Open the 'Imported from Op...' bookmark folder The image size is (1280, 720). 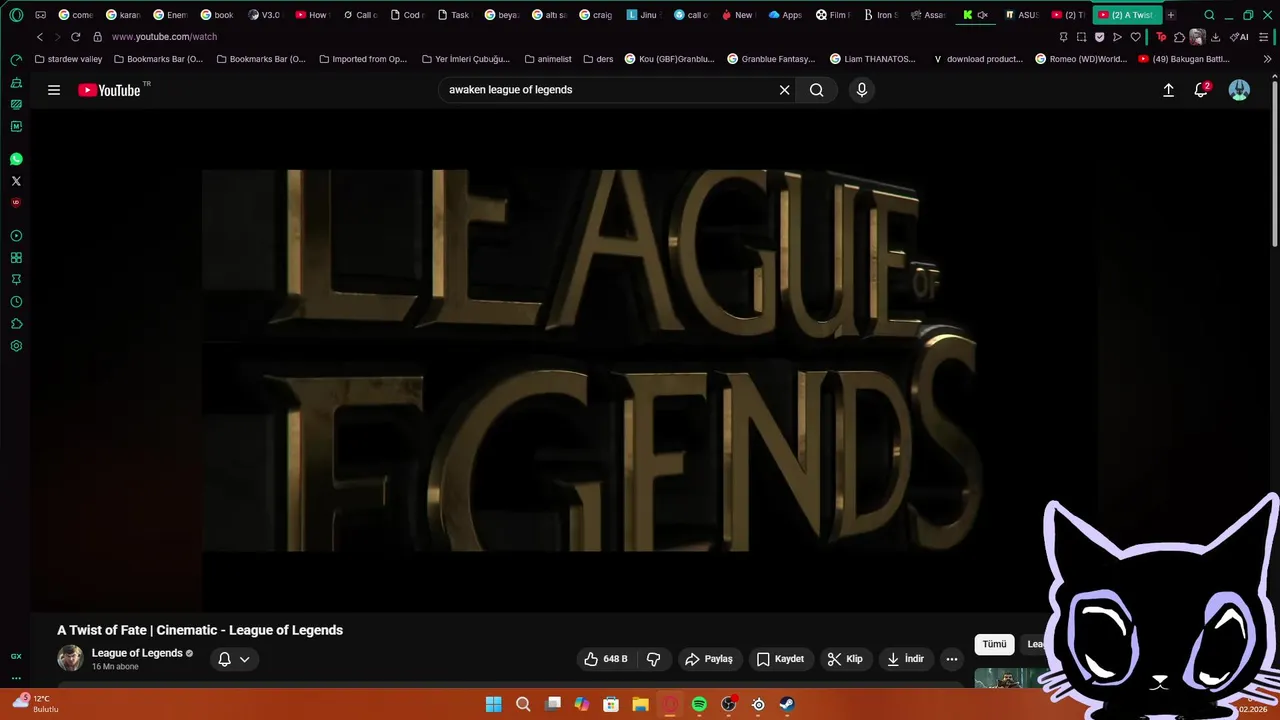[x=363, y=59]
